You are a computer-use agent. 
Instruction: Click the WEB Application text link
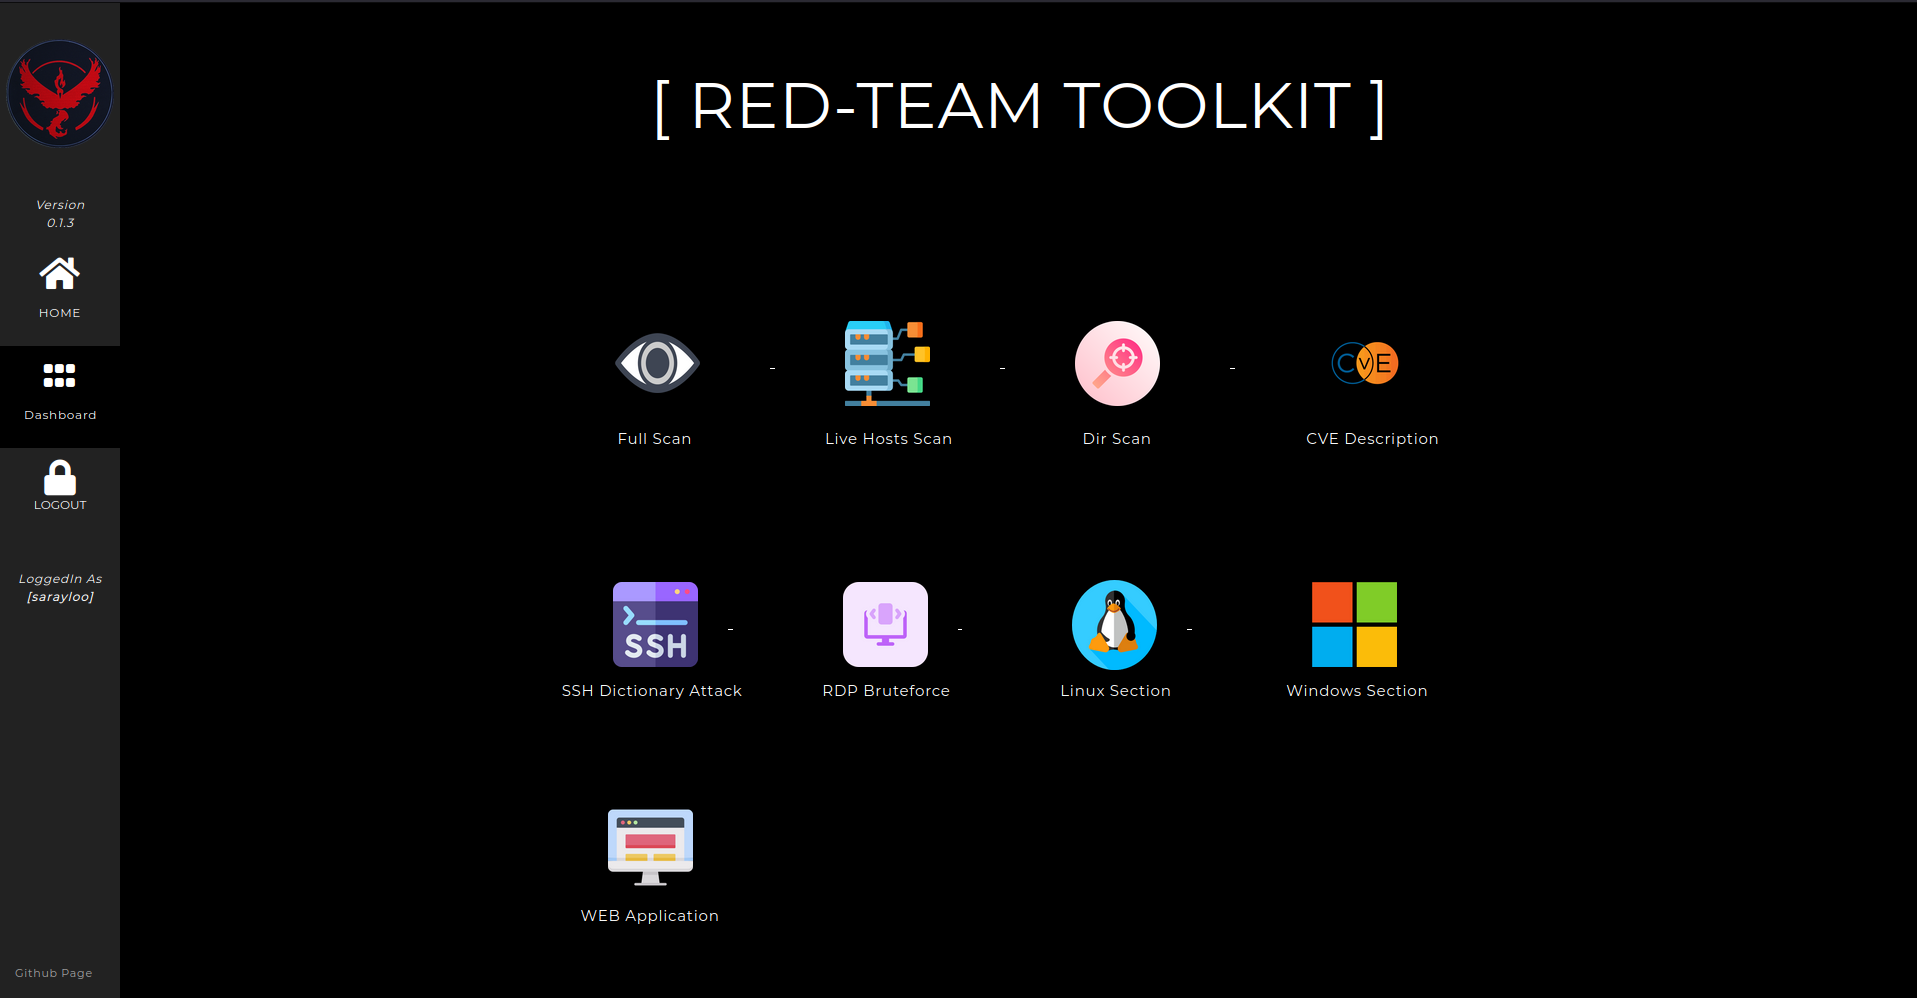650,916
